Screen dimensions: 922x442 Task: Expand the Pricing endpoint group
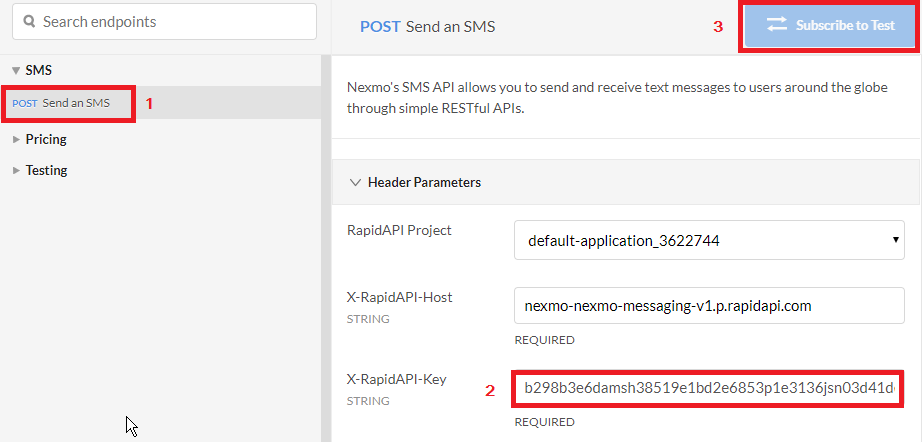[x=16, y=140]
